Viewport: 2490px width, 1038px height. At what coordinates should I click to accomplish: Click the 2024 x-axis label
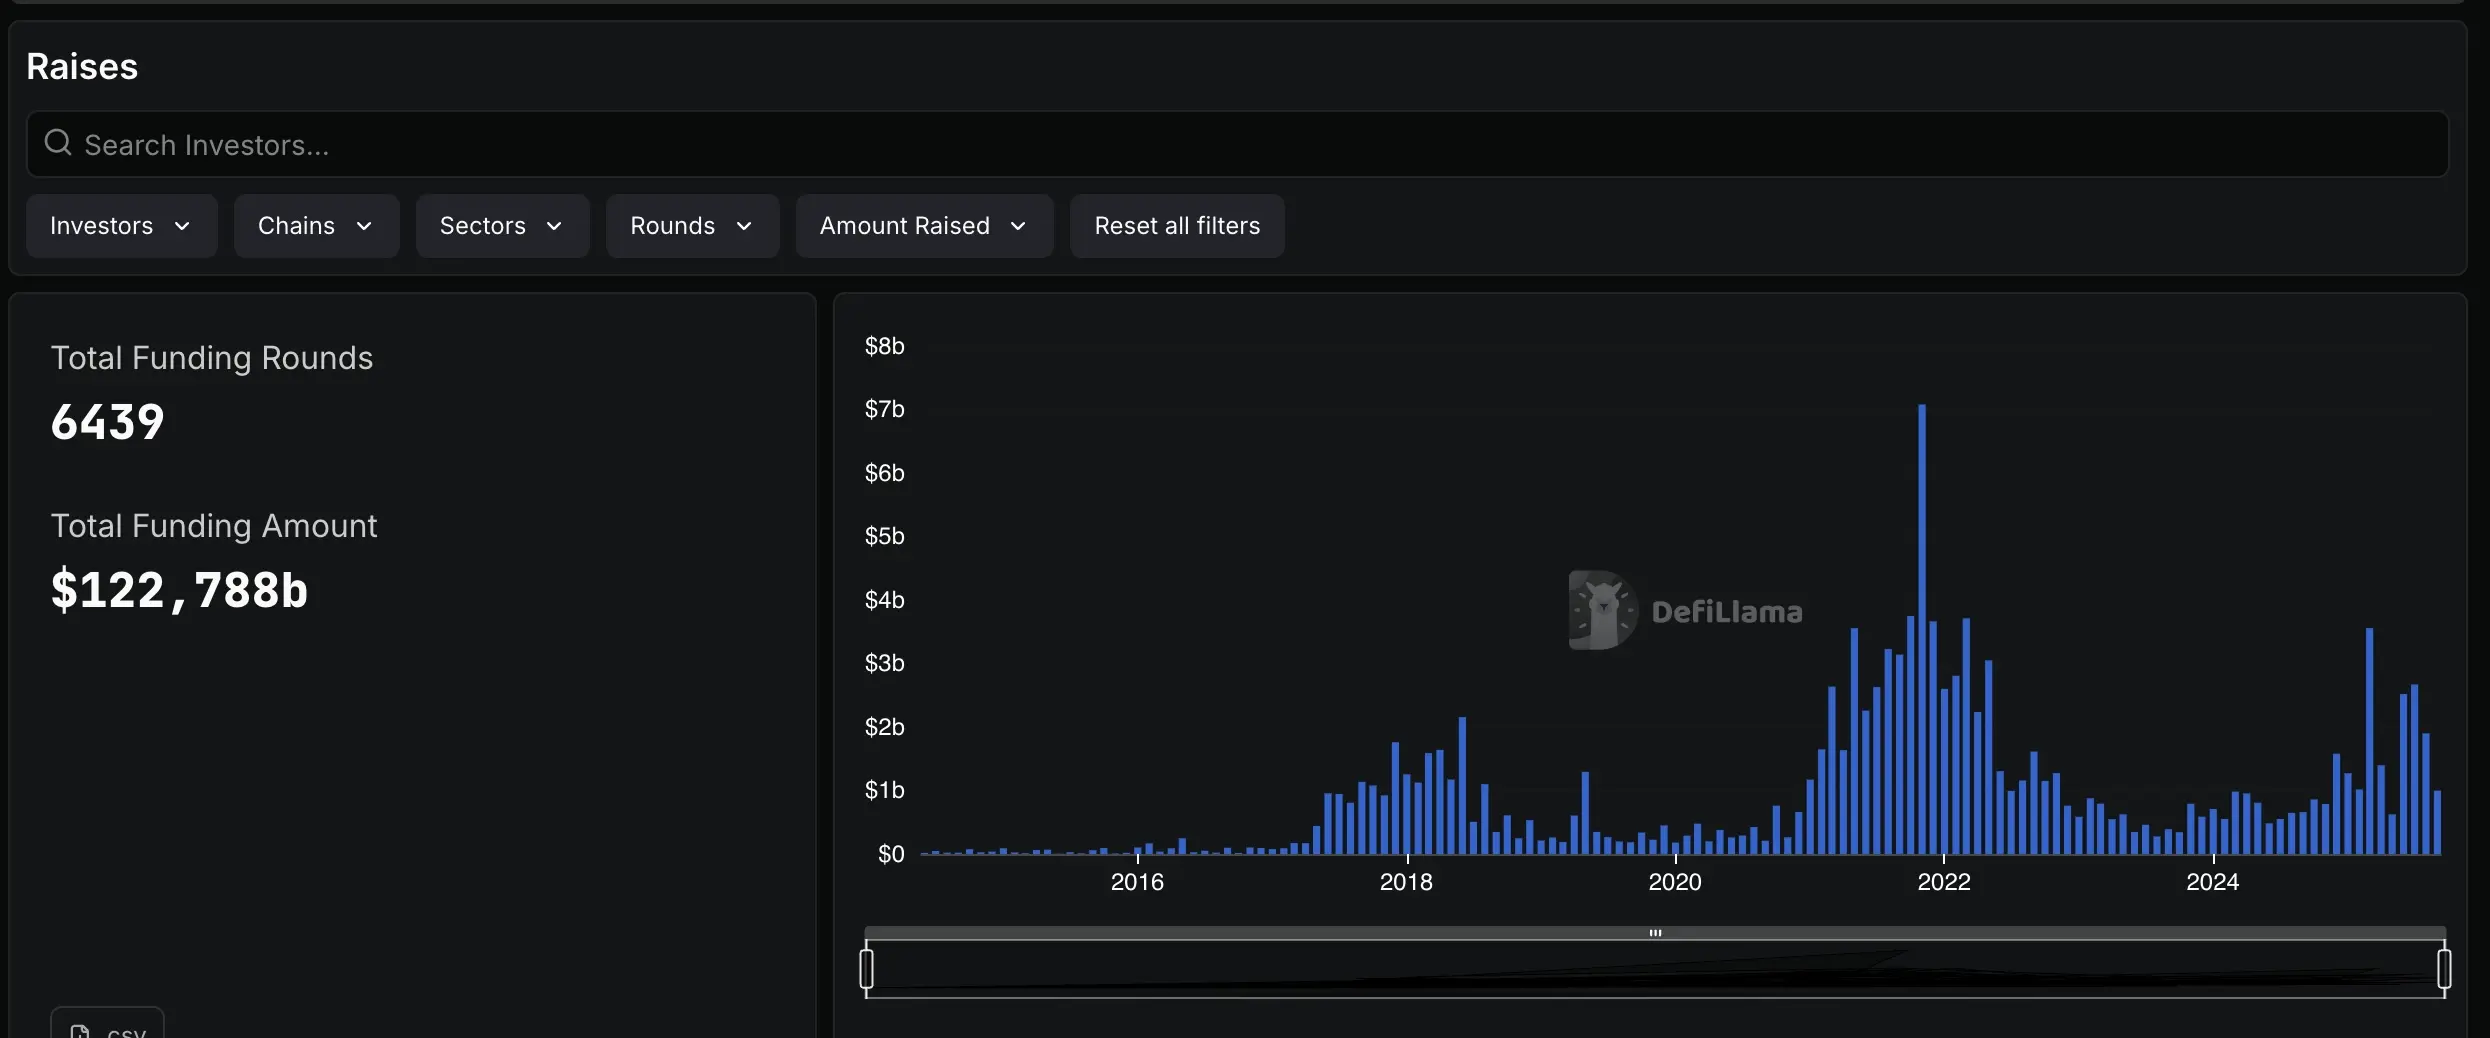pos(2212,882)
